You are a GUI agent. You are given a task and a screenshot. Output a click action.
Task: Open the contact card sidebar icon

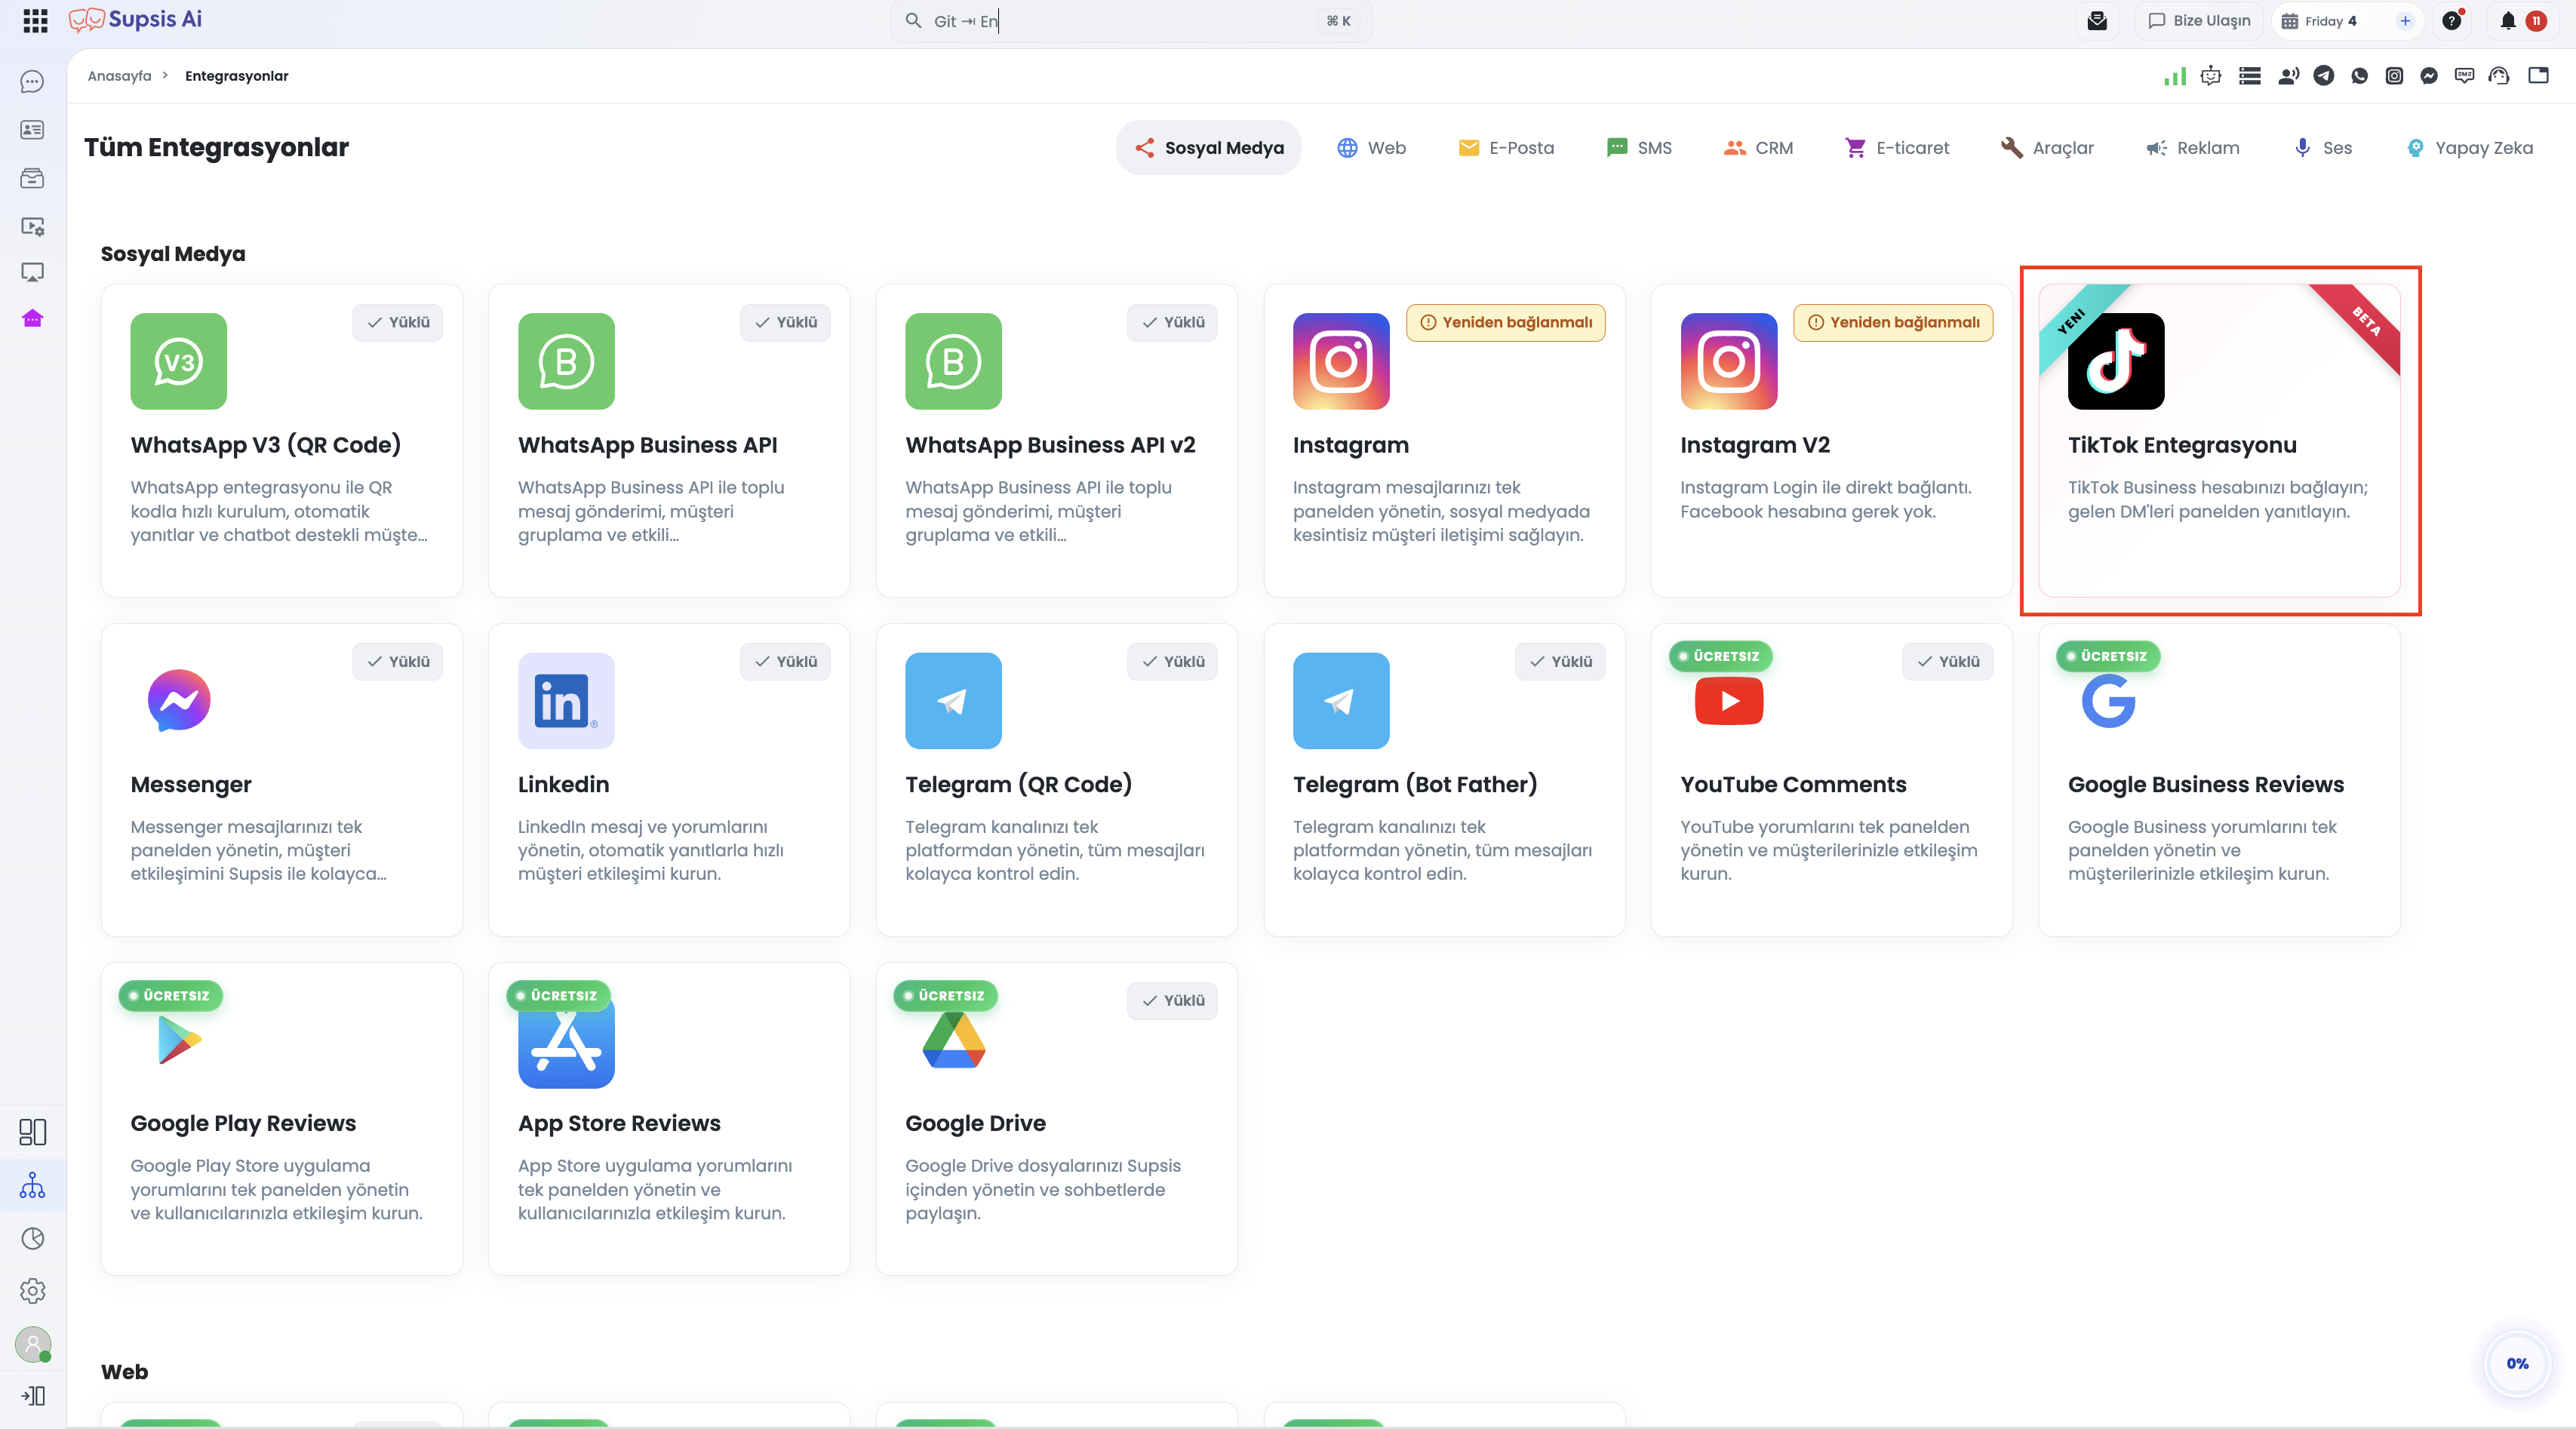pos(33,130)
